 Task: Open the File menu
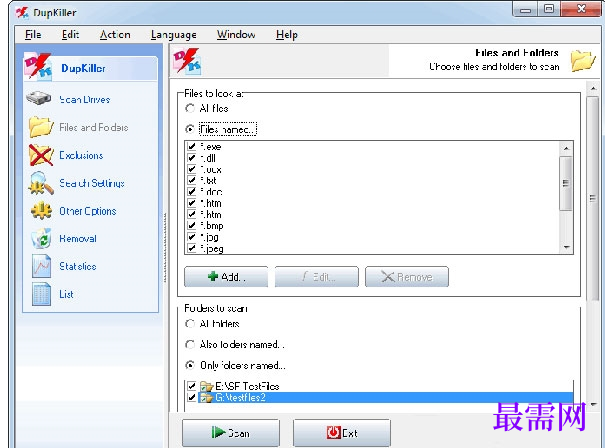pos(33,35)
